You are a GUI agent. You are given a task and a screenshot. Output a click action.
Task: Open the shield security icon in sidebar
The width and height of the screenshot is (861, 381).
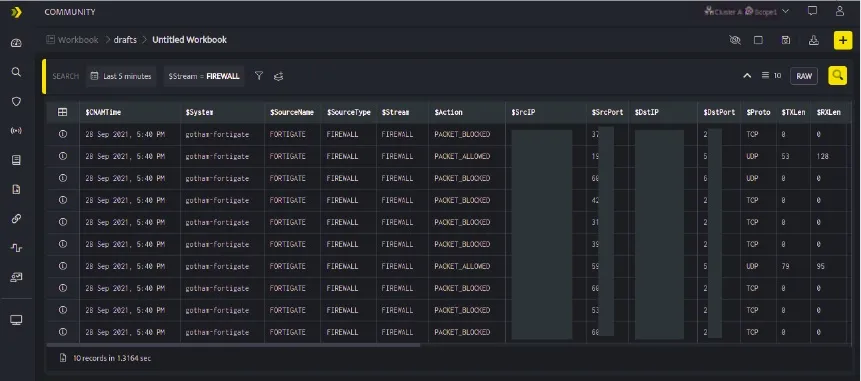[16, 102]
